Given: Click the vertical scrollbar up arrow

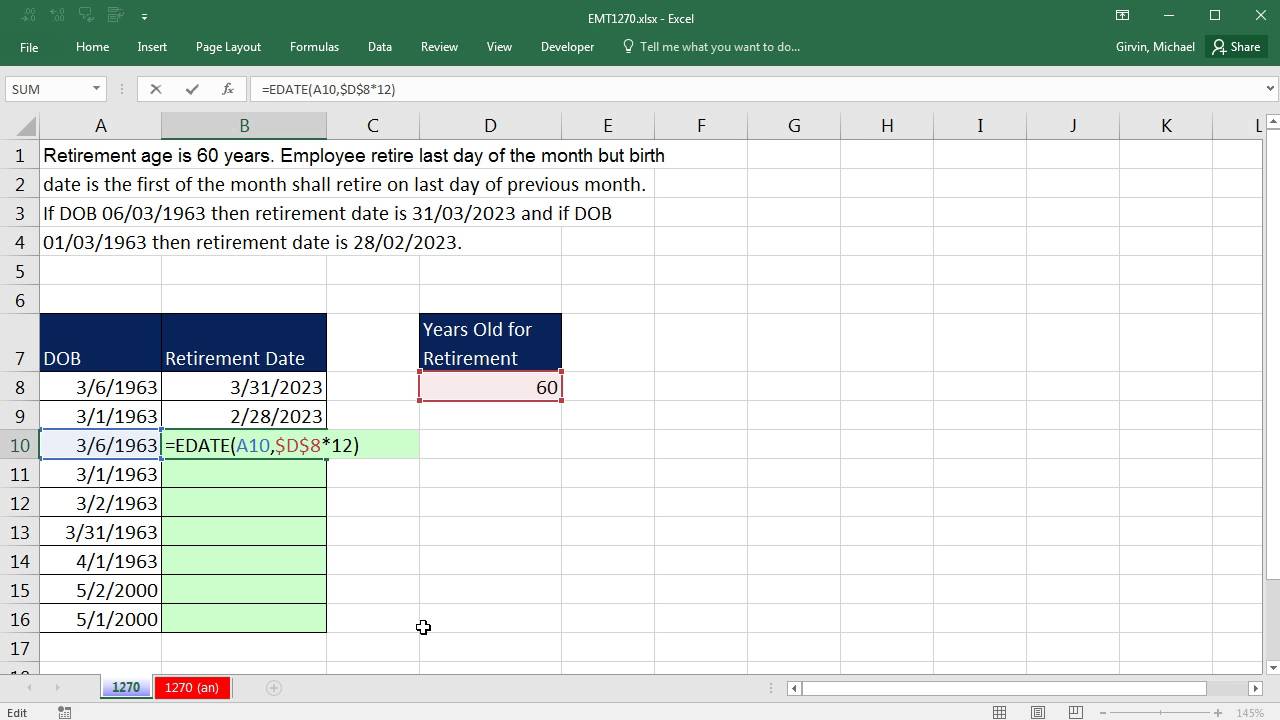Looking at the screenshot, I should 1272,122.
